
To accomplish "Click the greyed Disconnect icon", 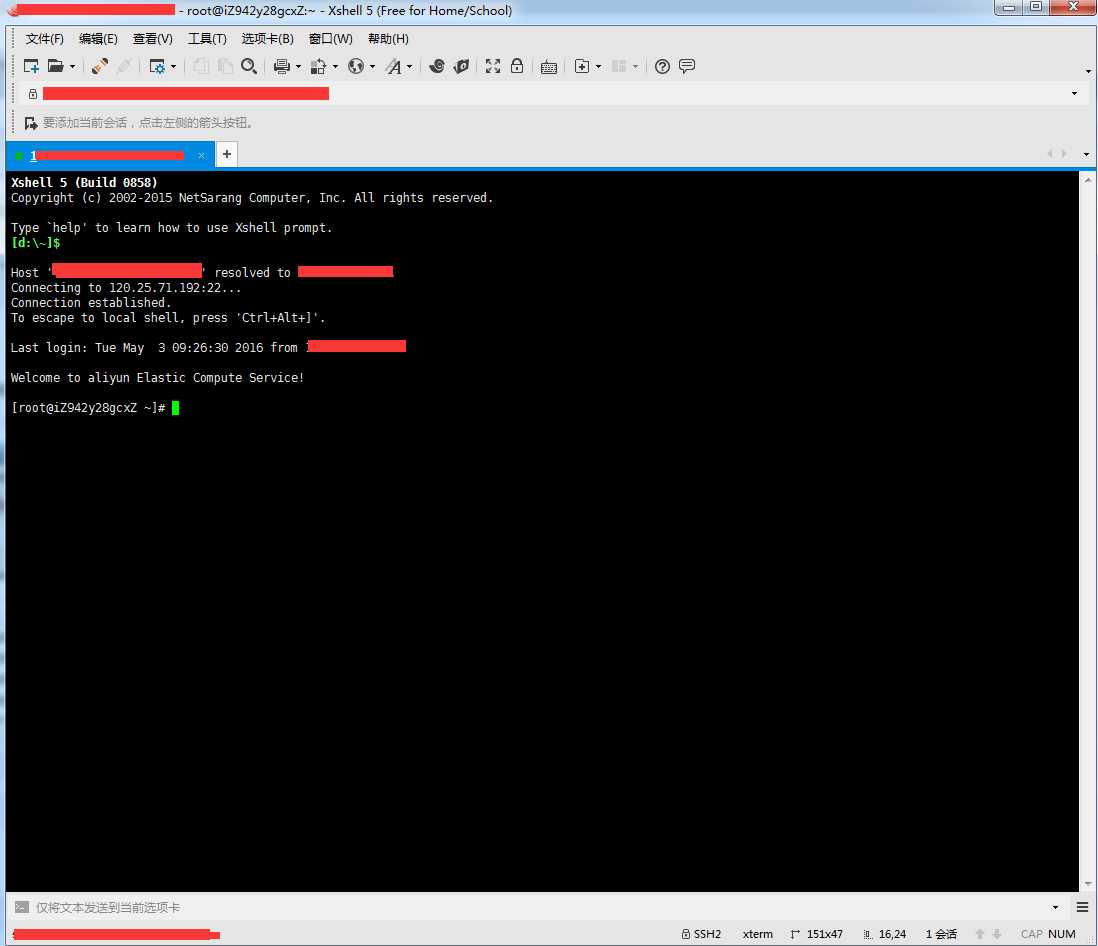I will coord(125,66).
